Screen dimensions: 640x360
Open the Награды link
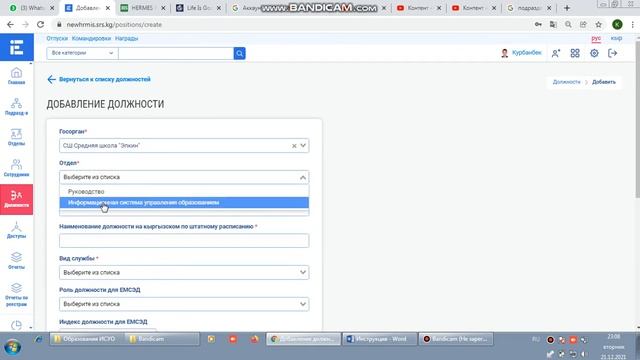tap(127, 38)
